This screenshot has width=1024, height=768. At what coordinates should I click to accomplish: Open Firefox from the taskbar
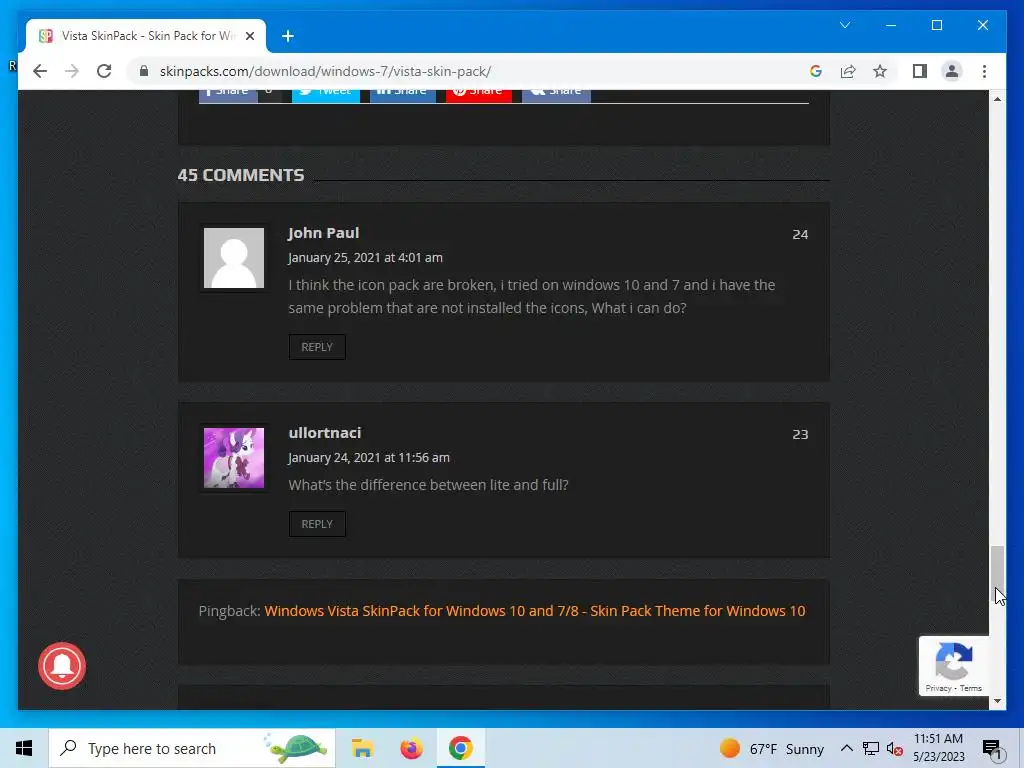pos(411,748)
